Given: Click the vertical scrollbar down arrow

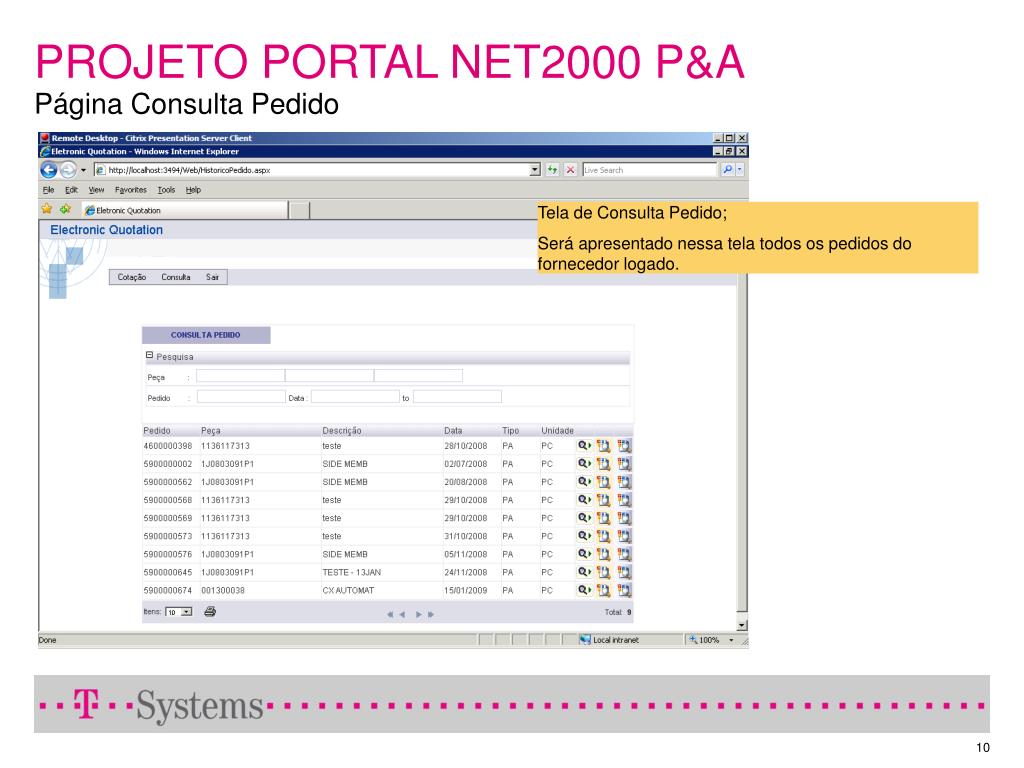Looking at the screenshot, I should click(x=741, y=626).
